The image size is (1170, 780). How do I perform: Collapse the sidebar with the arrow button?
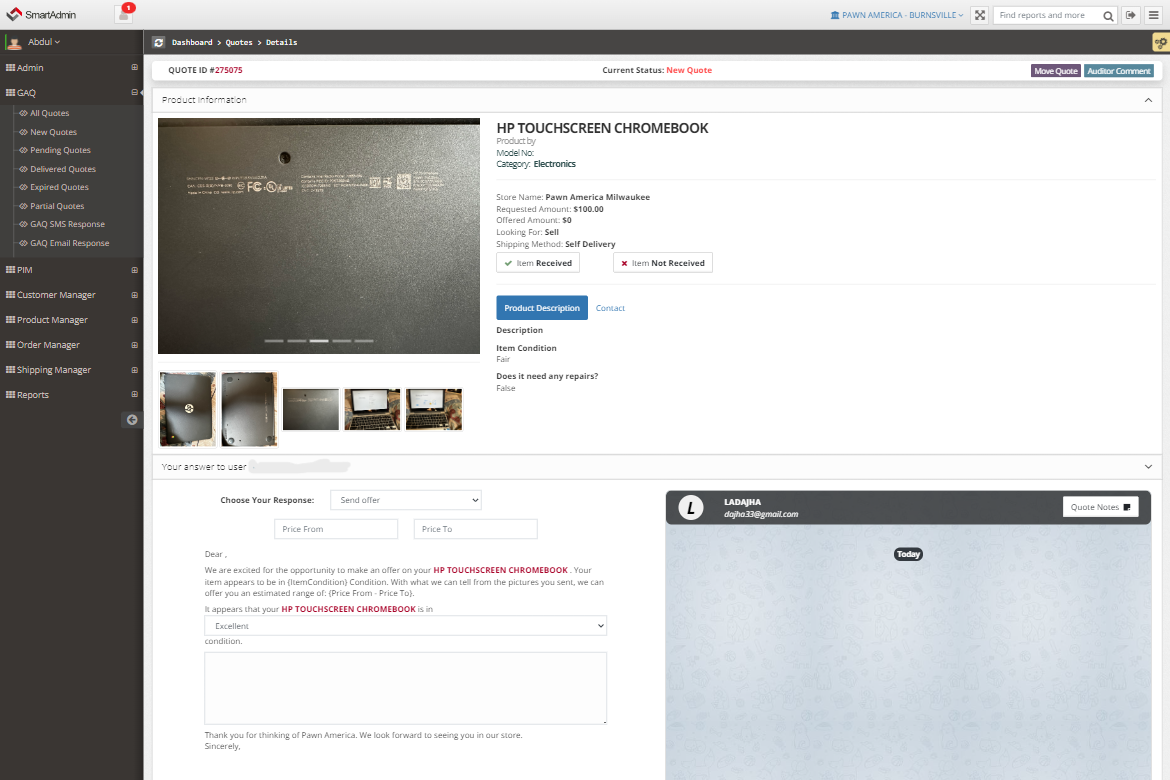click(x=131, y=419)
